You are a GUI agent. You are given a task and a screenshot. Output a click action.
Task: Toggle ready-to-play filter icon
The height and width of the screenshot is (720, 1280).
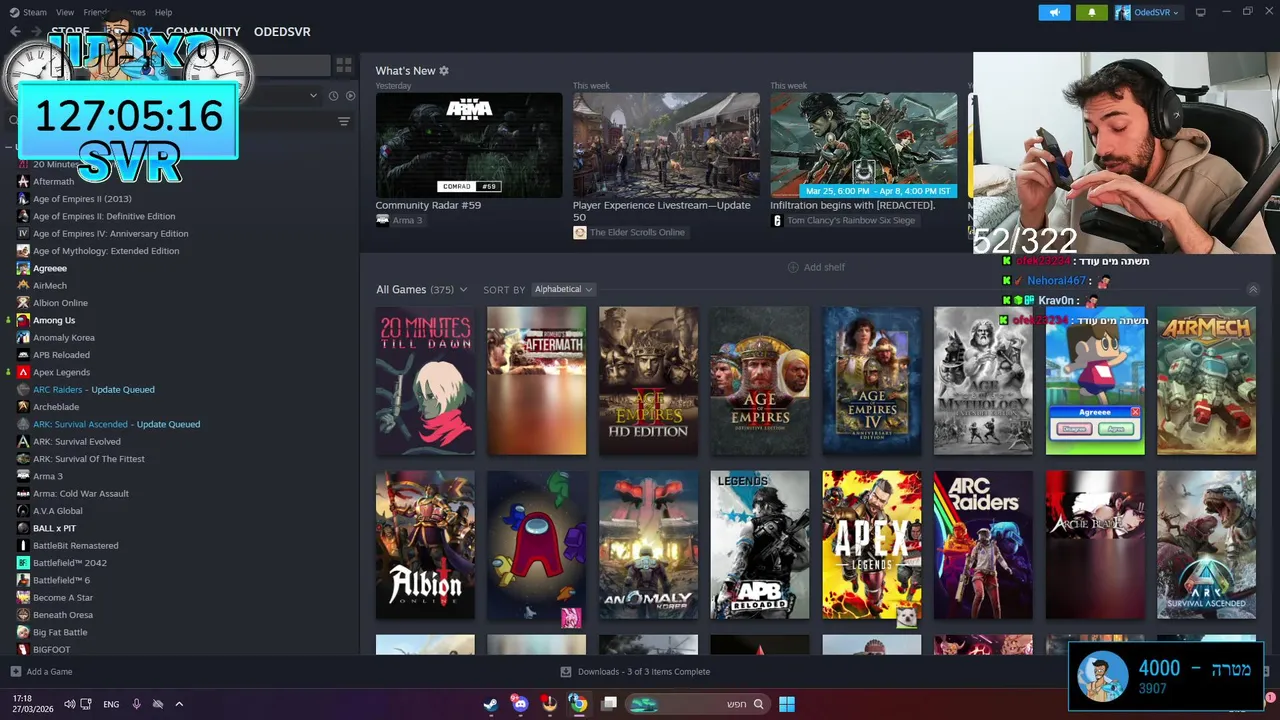click(350, 96)
